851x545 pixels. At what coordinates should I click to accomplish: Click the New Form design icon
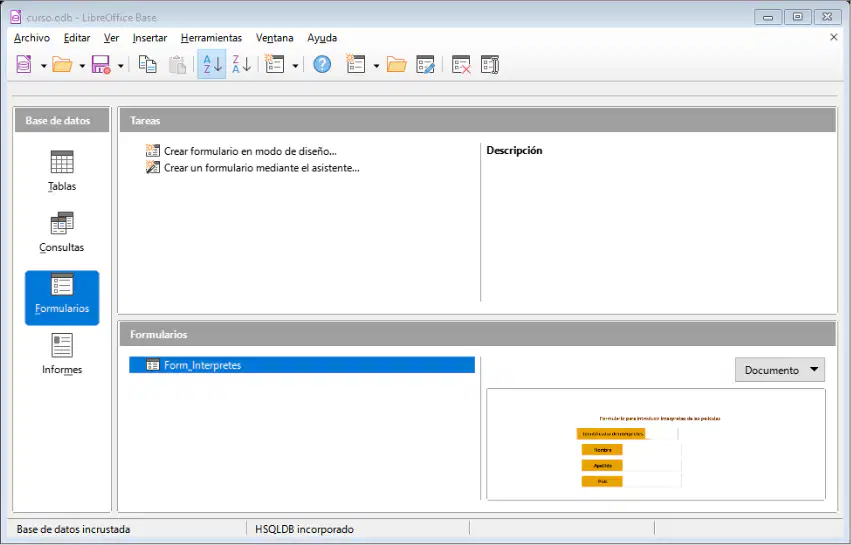tap(355, 65)
